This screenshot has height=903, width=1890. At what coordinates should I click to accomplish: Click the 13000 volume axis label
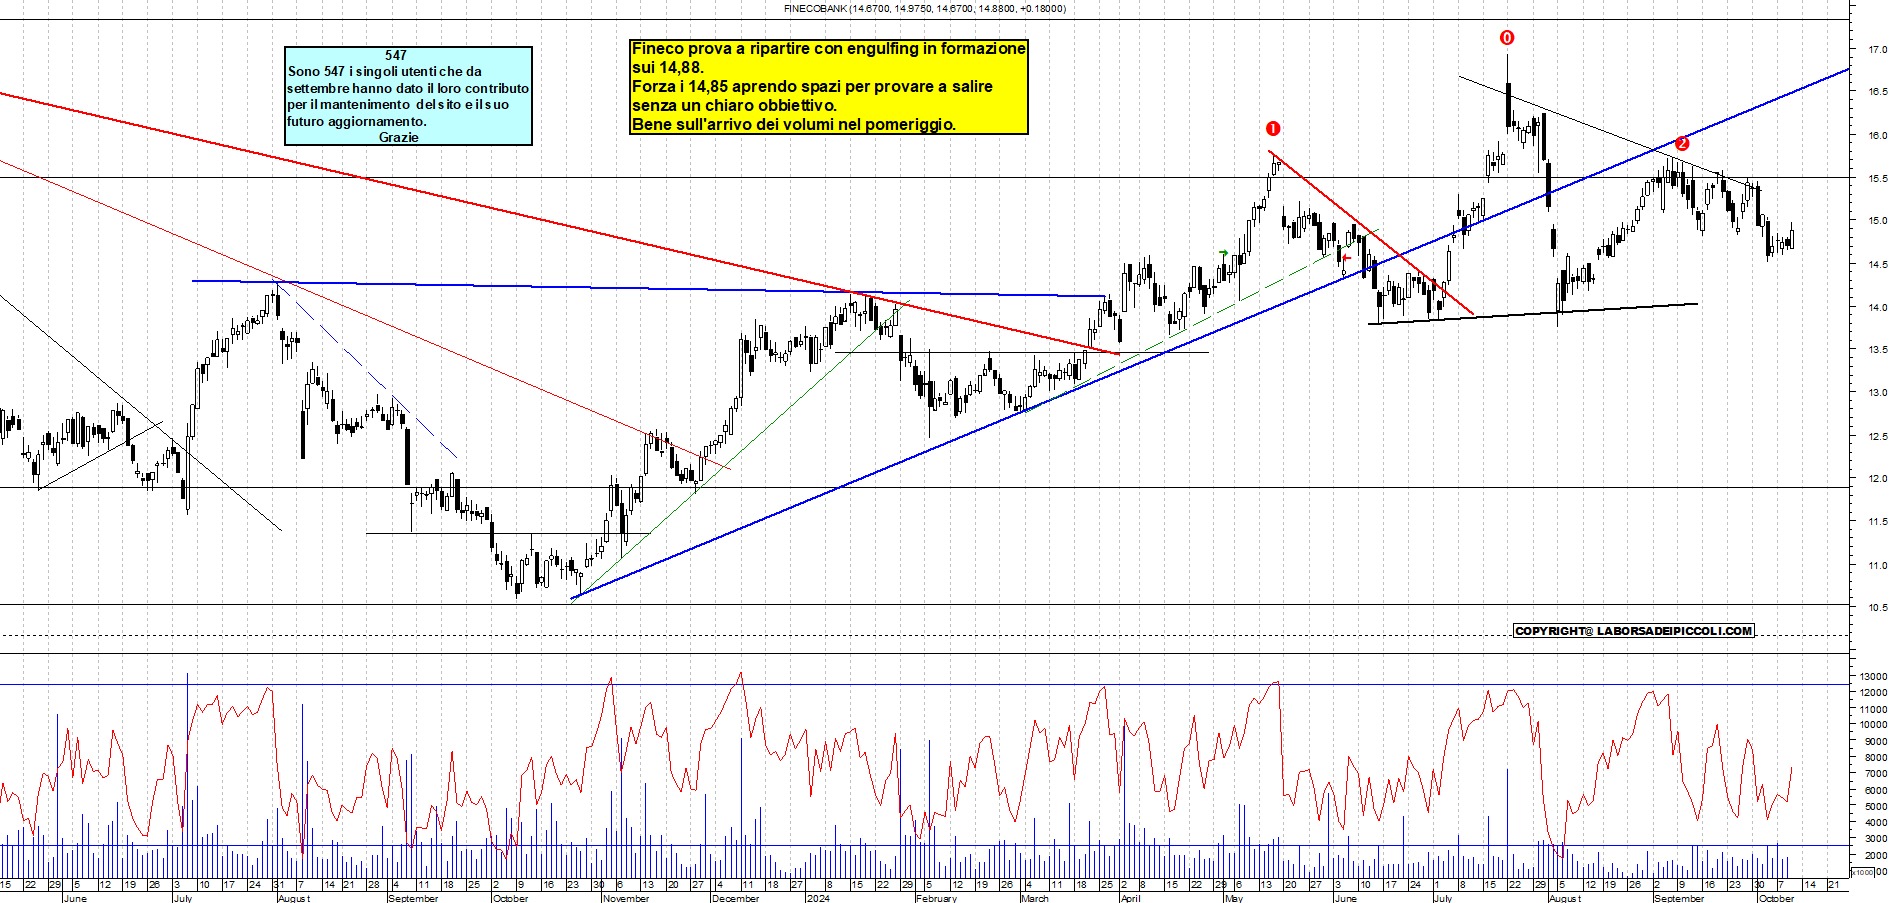coord(1873,676)
